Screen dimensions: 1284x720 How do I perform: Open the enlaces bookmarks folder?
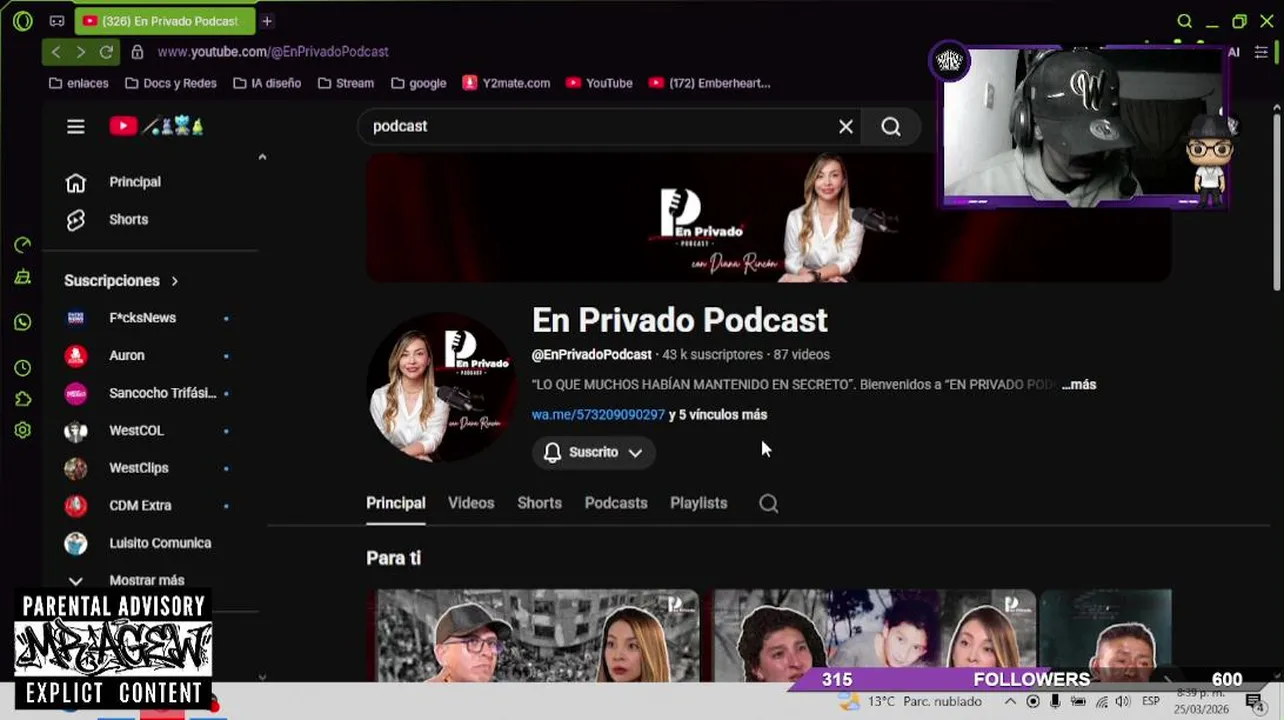(79, 83)
